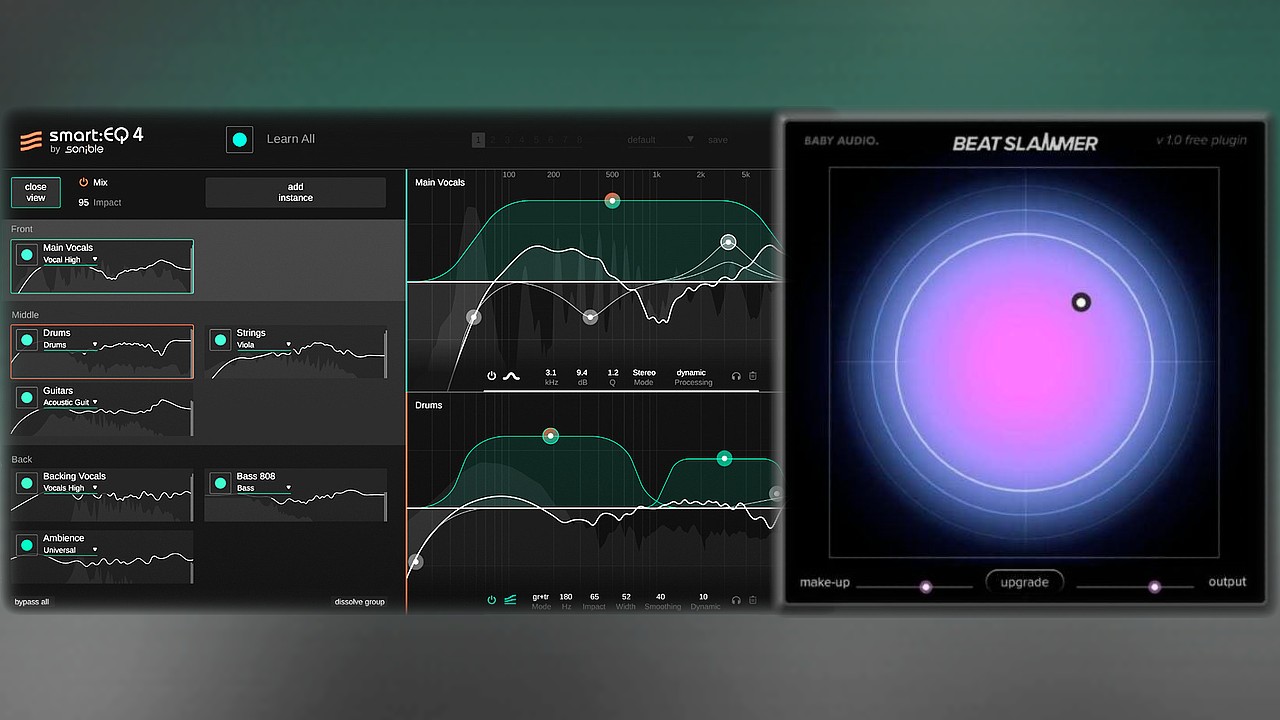Screen dimensions: 1280x720
Task: Open the Bass profile dropdown for Bass 808
Action: [264, 488]
